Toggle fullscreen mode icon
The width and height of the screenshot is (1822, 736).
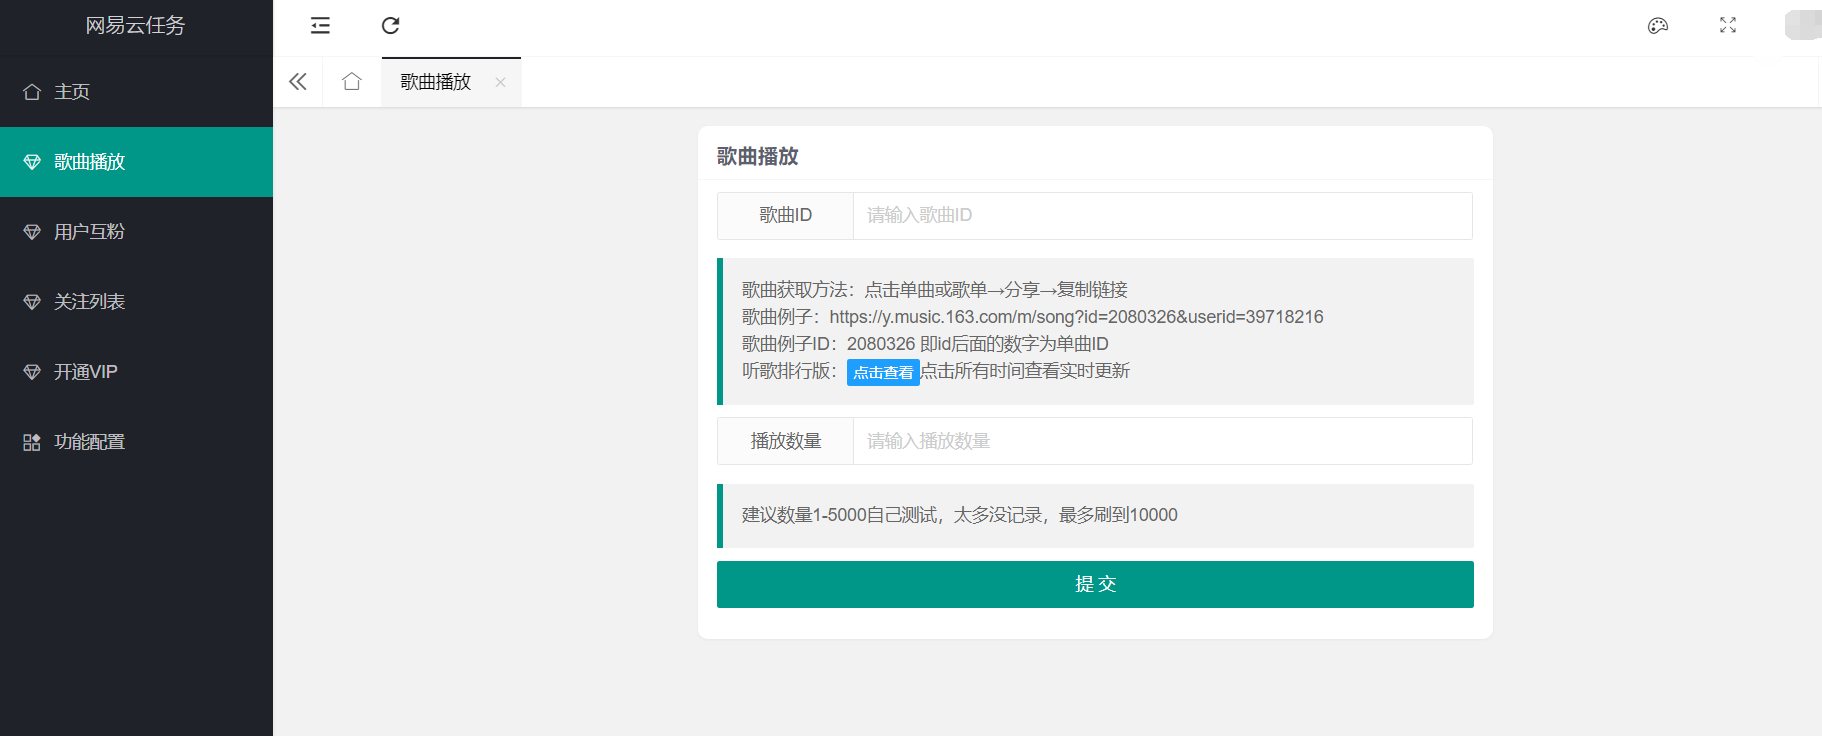[x=1728, y=26]
